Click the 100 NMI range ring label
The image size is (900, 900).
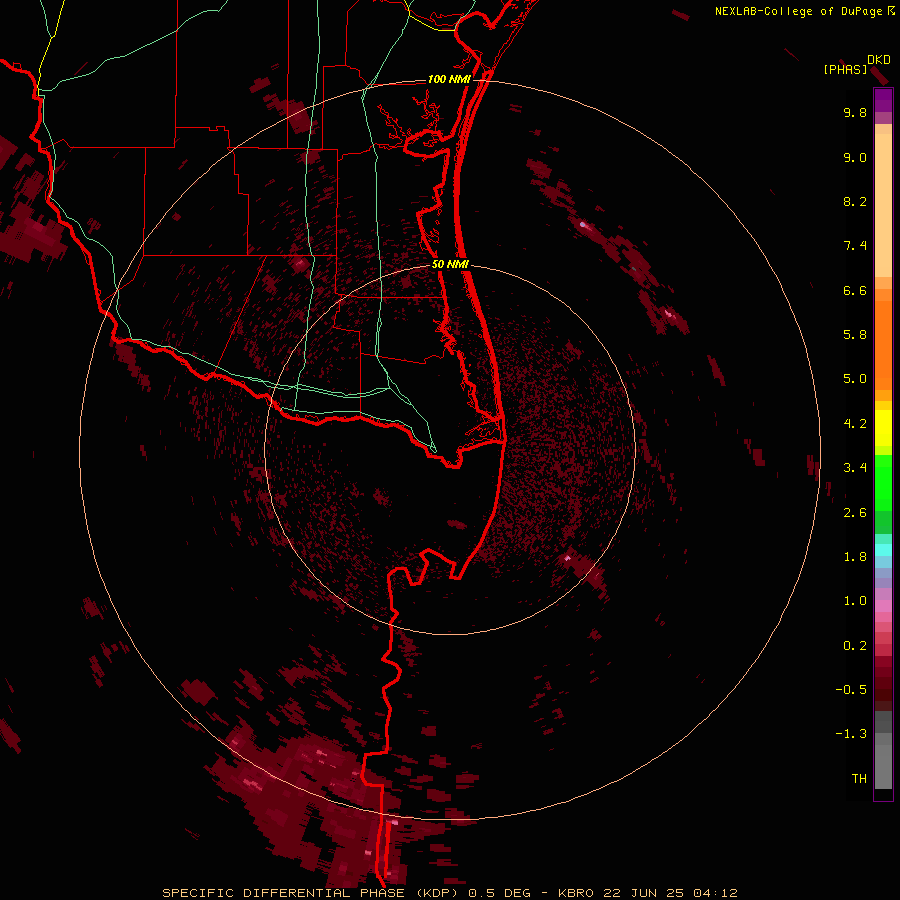[x=449, y=79]
